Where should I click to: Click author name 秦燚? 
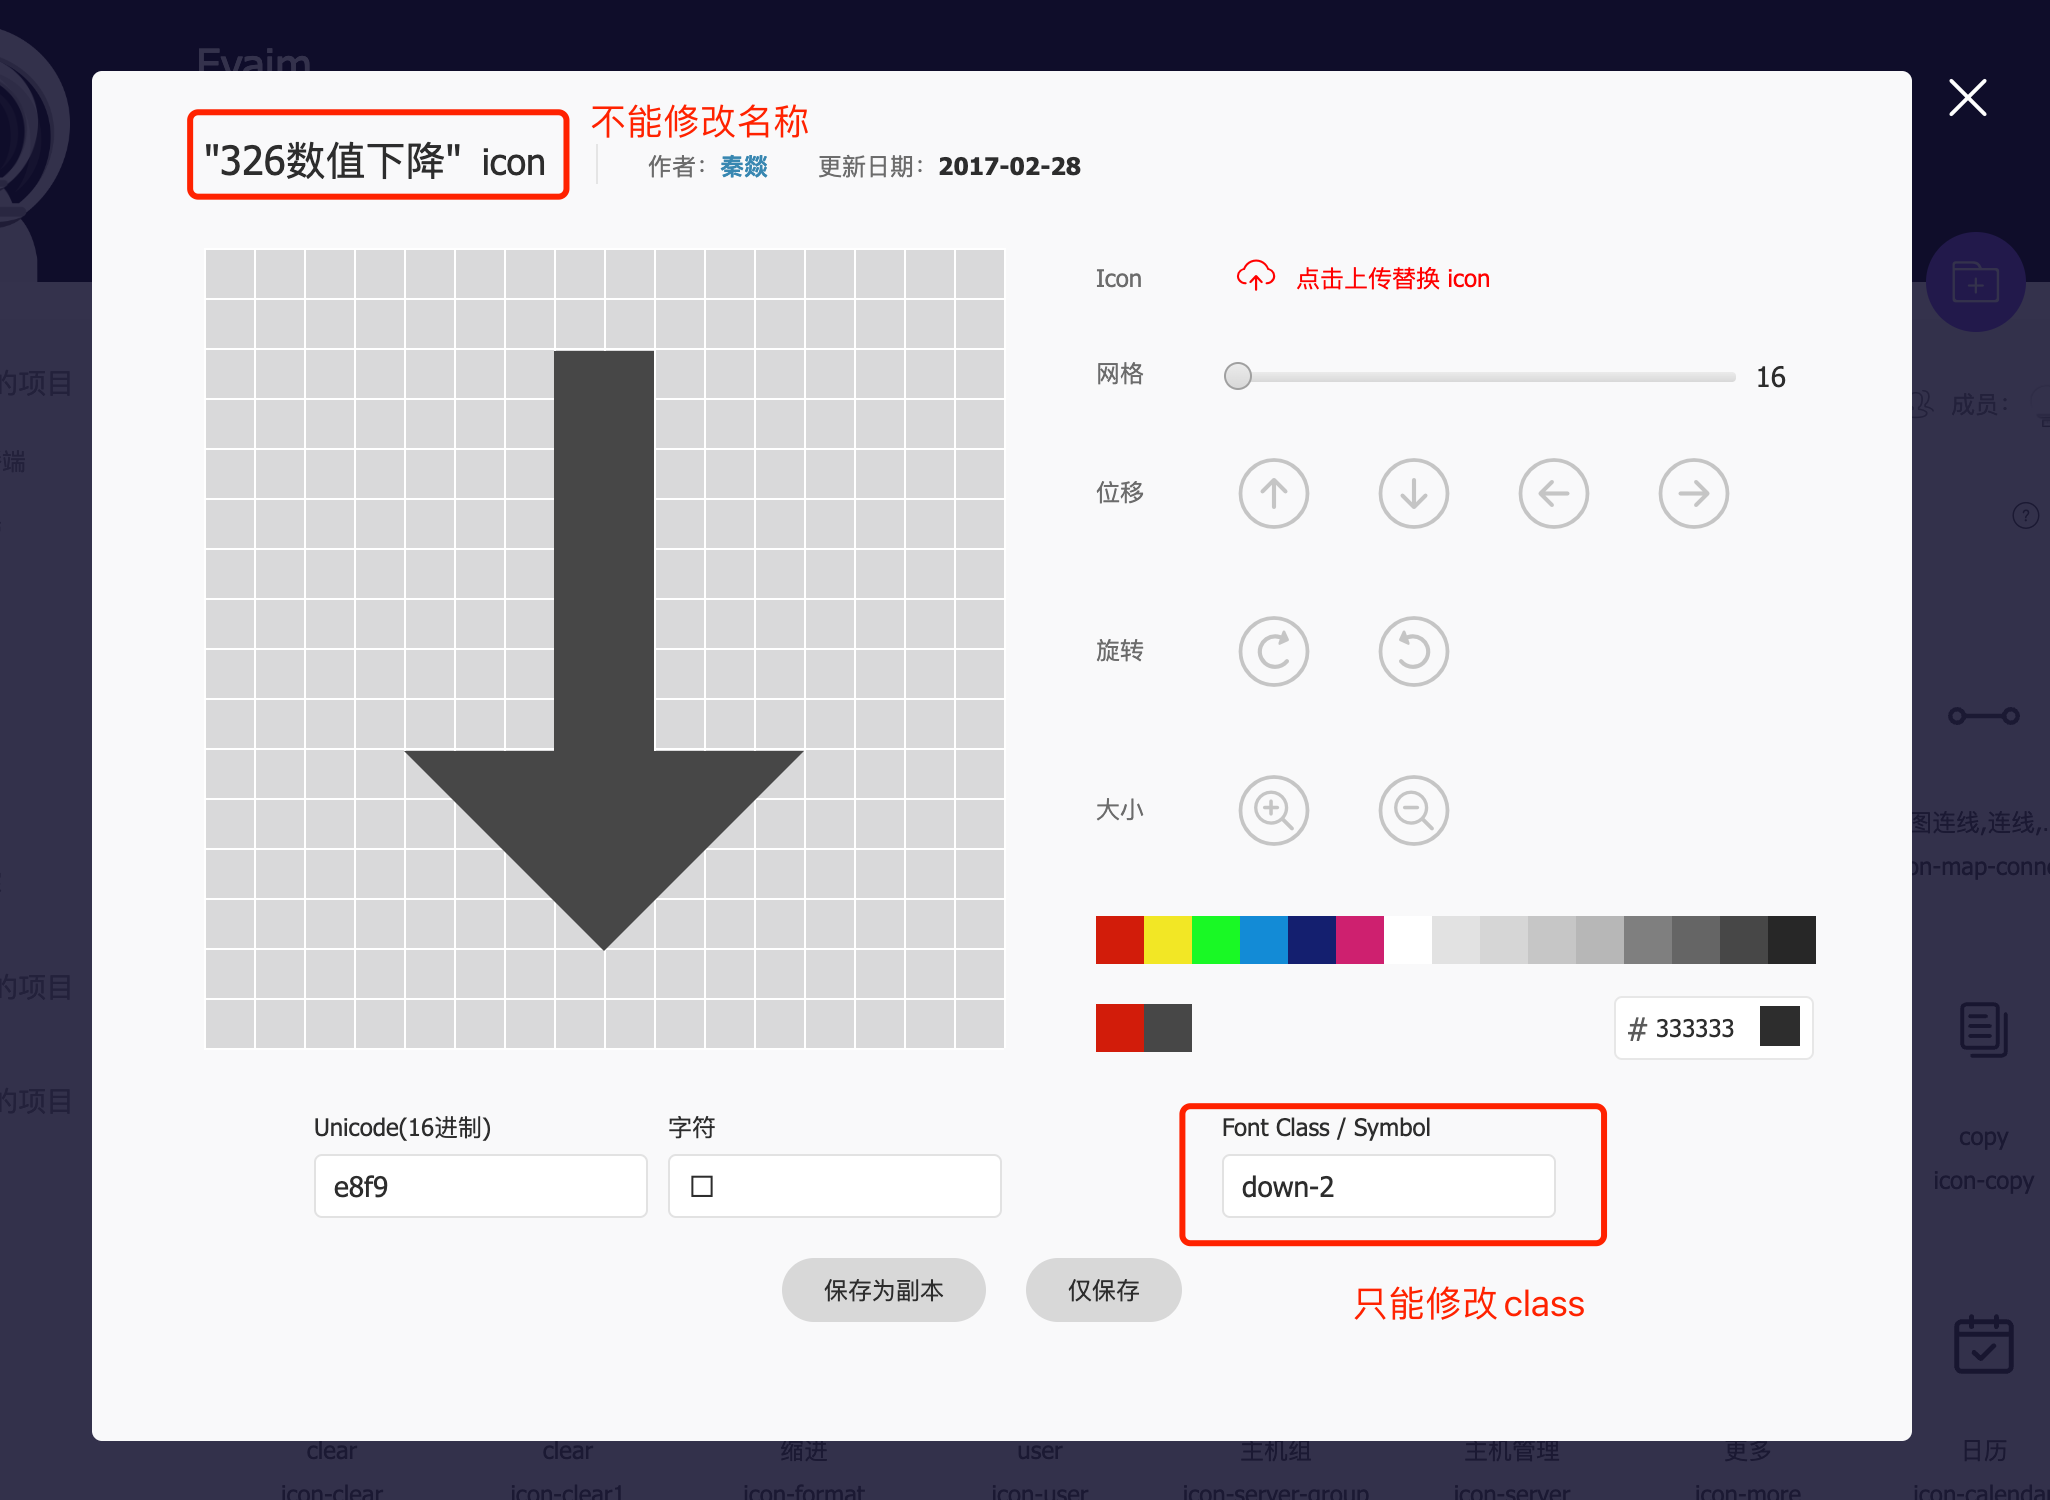[x=744, y=166]
